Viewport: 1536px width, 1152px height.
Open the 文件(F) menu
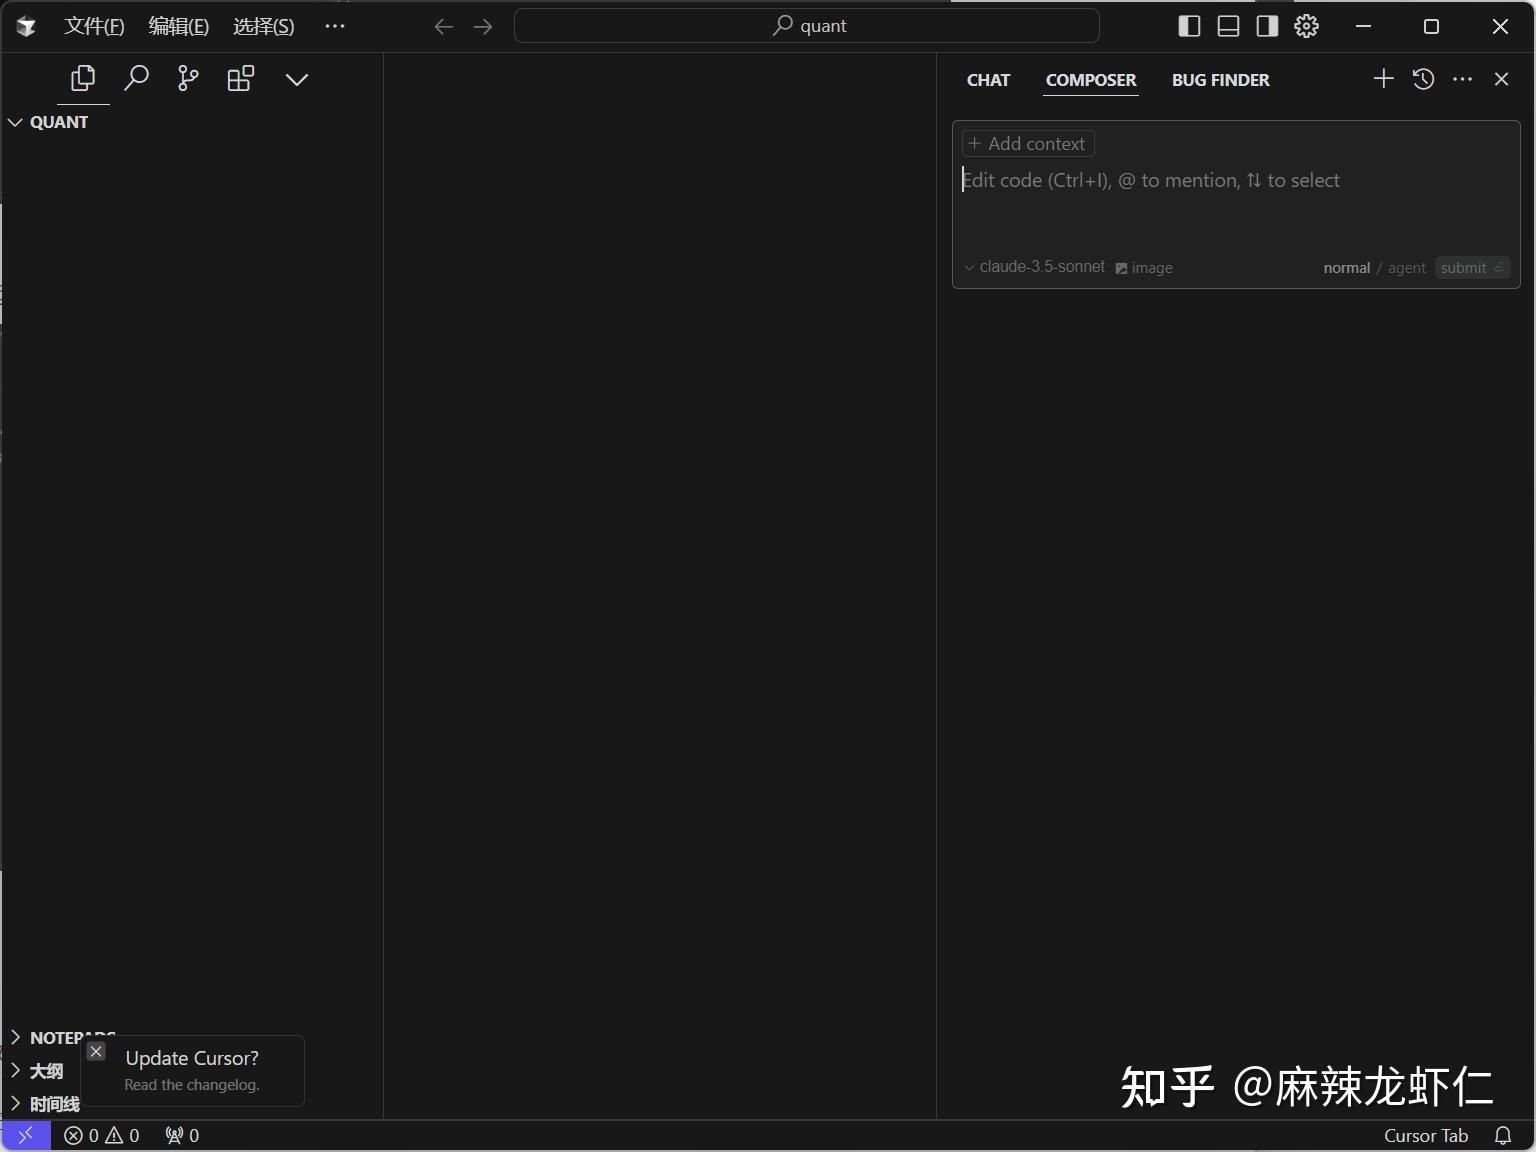pos(94,26)
